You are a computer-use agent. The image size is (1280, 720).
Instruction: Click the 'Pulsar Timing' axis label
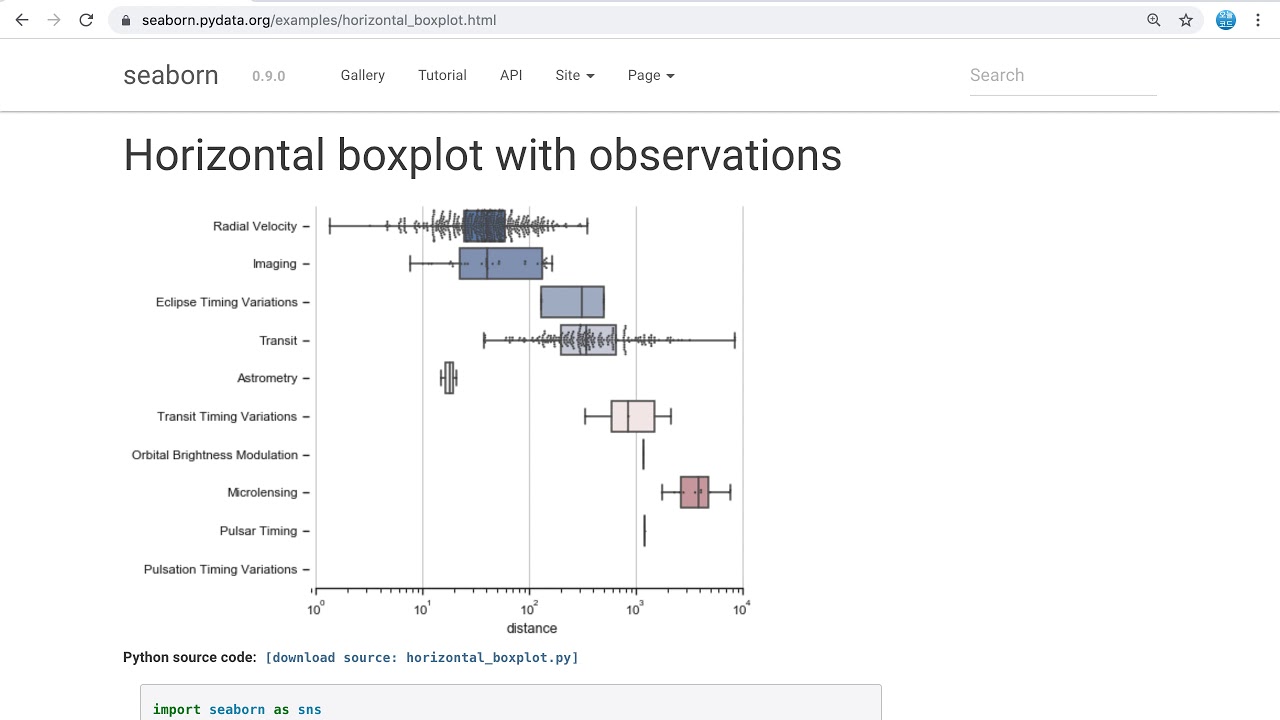pos(258,531)
